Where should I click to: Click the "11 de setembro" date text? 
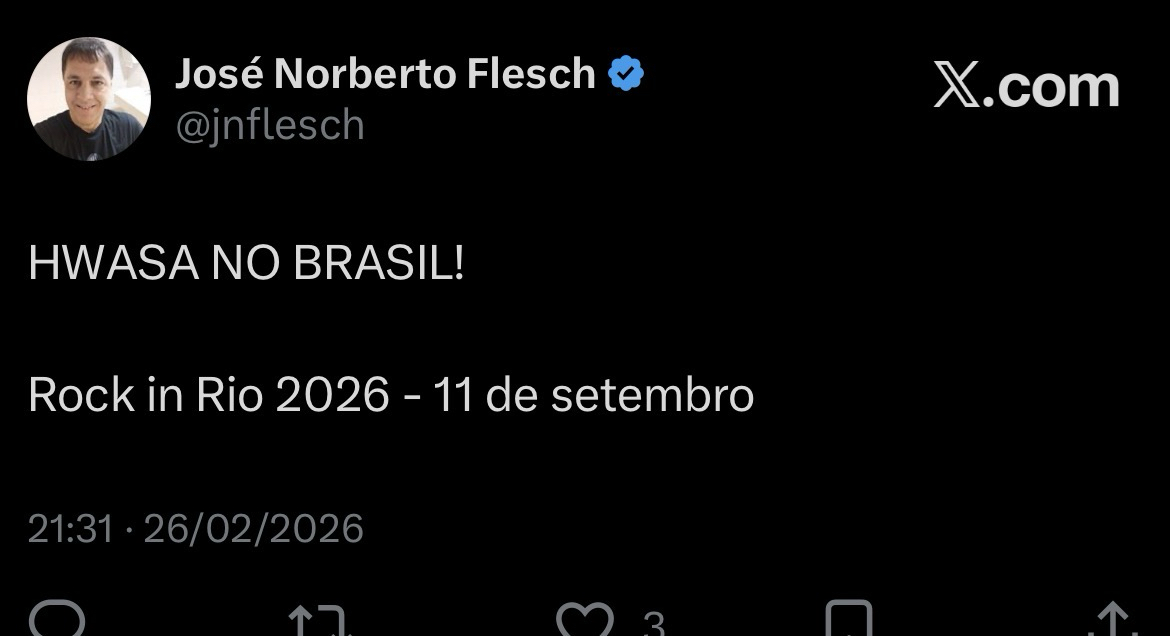(x=593, y=396)
